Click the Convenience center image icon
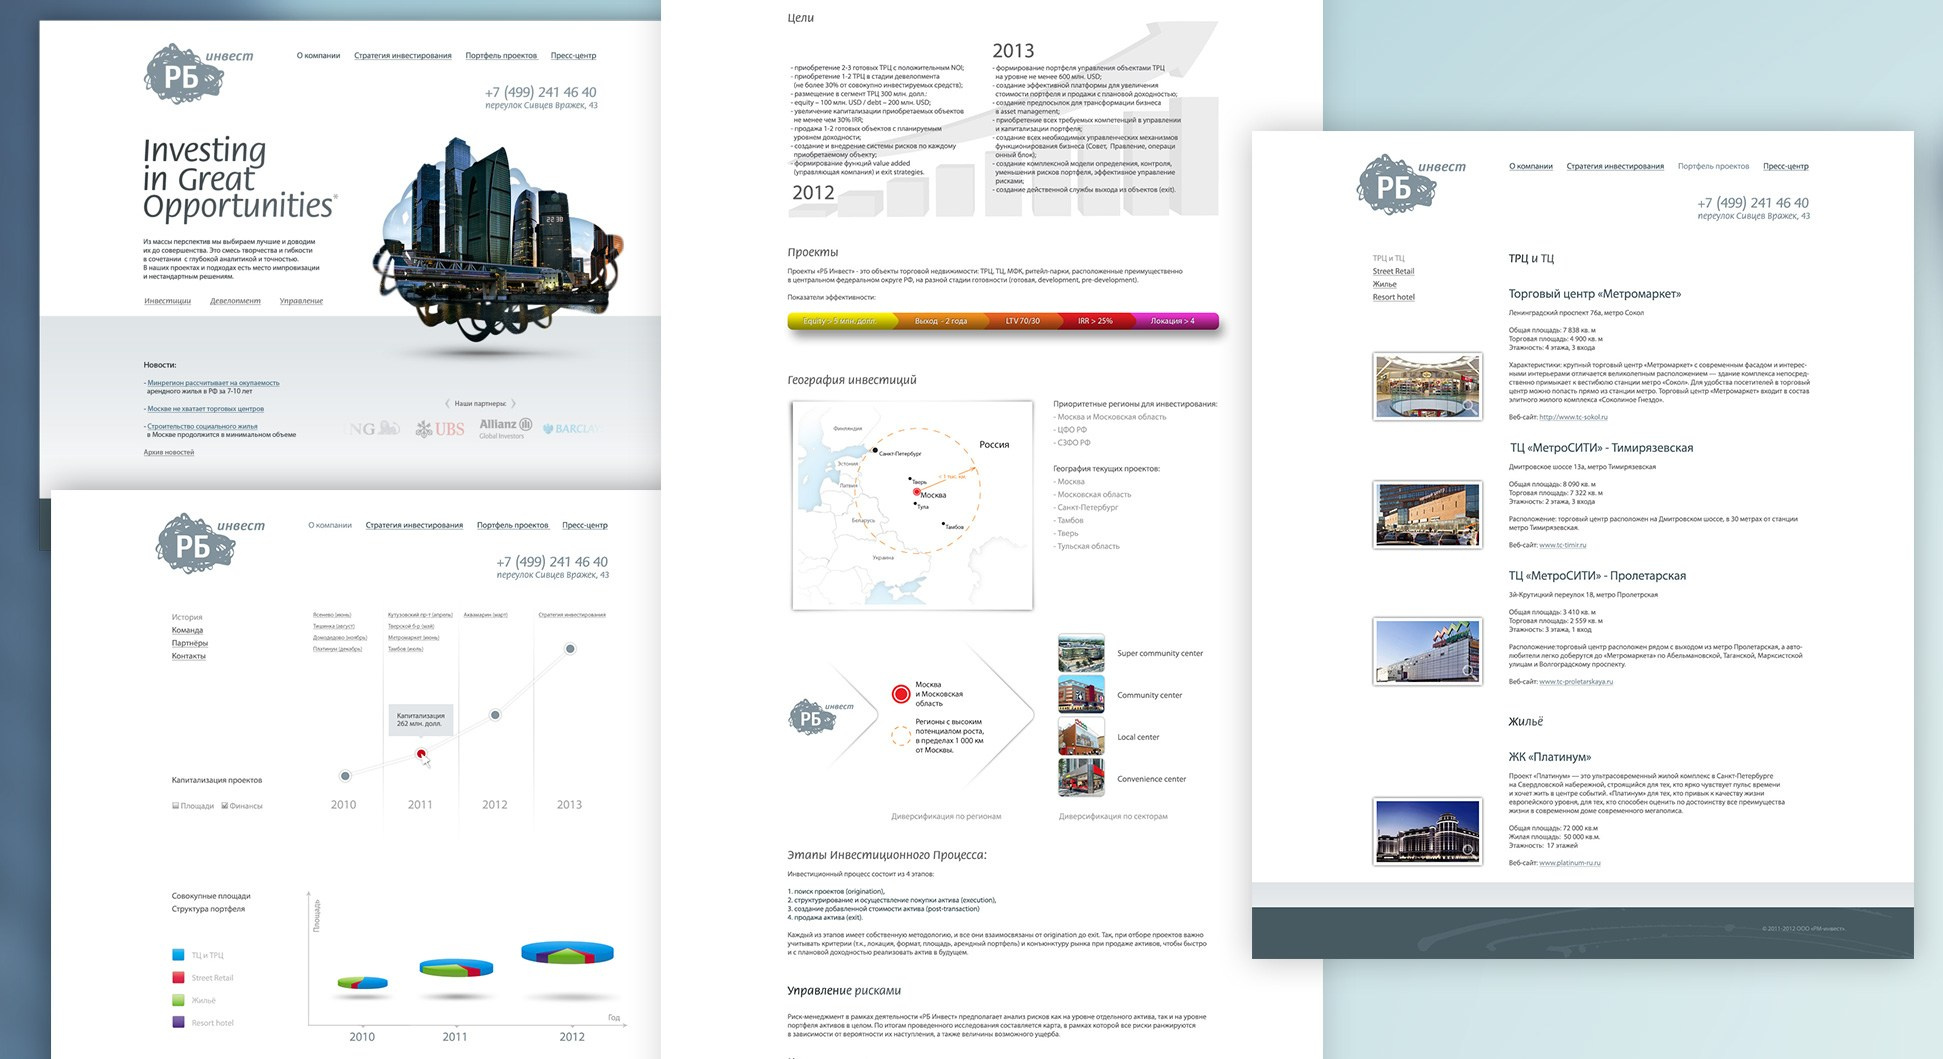Screen dimensions: 1943x1059 pos(1081,778)
